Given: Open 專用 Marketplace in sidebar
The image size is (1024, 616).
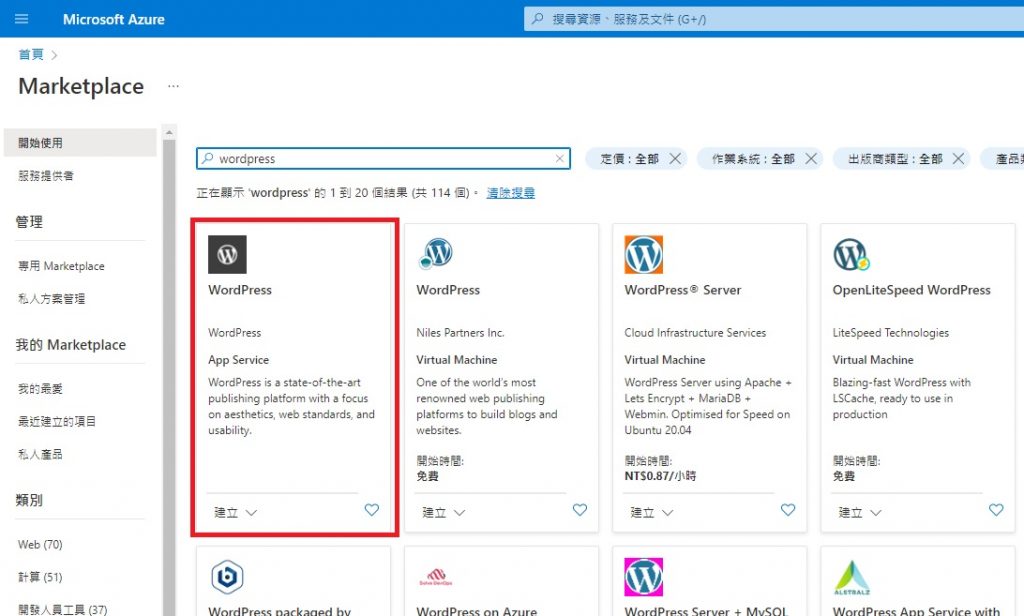Looking at the screenshot, I should (x=61, y=266).
